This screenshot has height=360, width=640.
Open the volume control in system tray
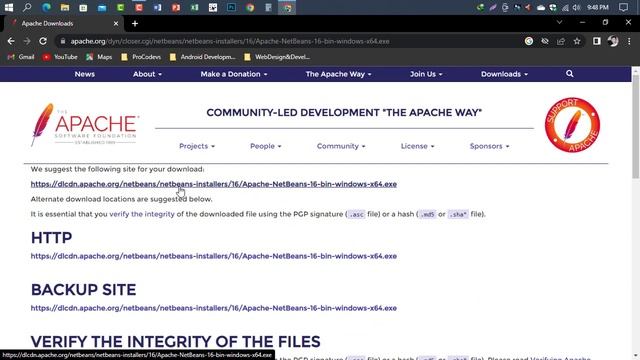point(576,7)
